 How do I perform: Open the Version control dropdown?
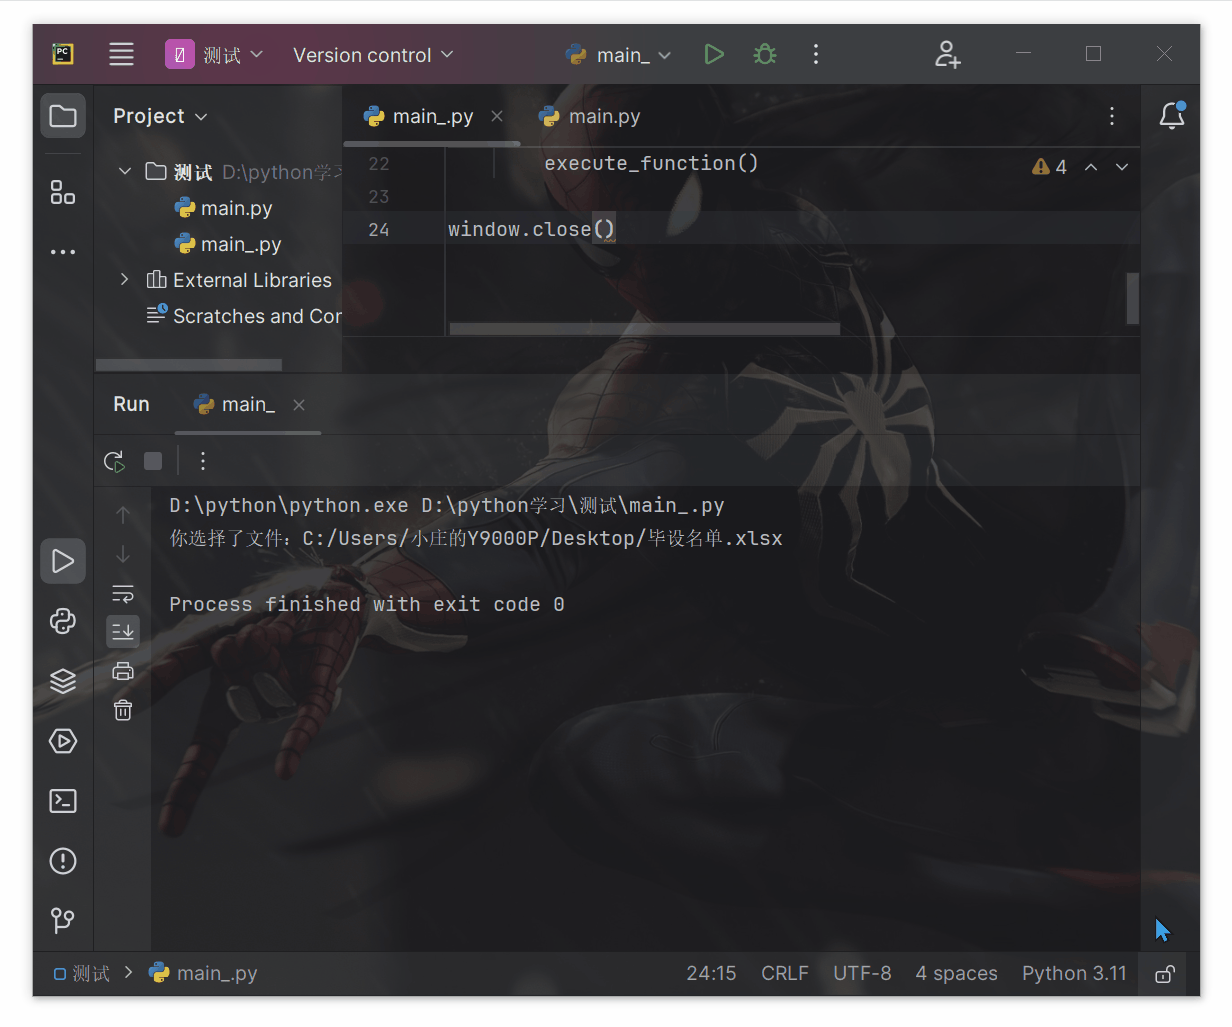tap(373, 55)
